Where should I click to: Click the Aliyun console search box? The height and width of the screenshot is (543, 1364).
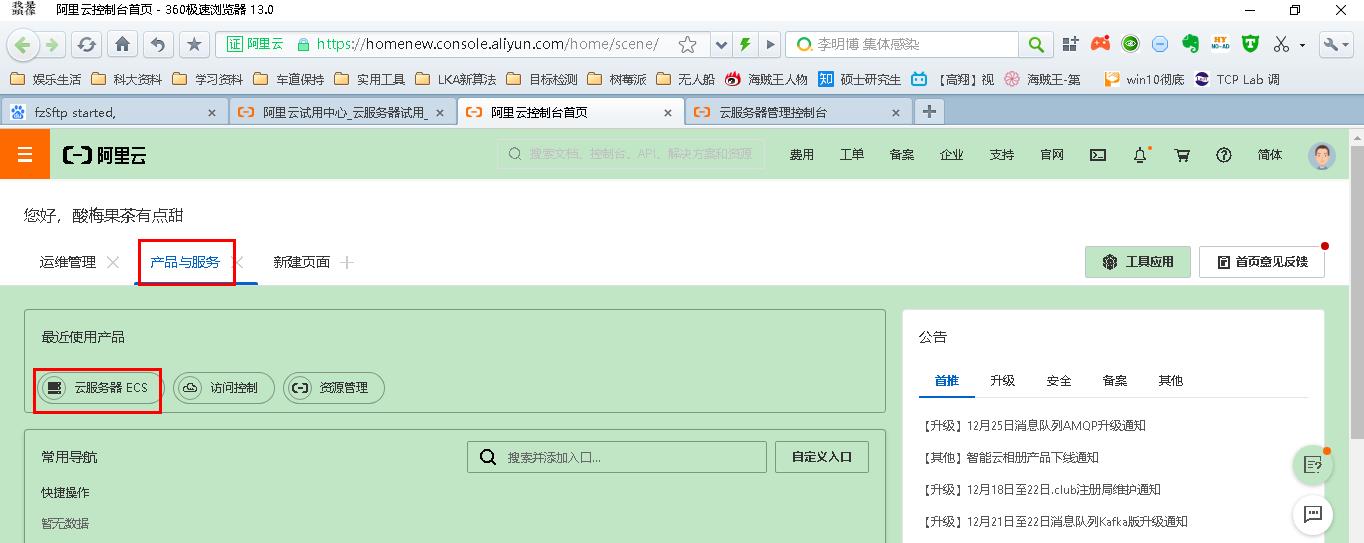631,154
